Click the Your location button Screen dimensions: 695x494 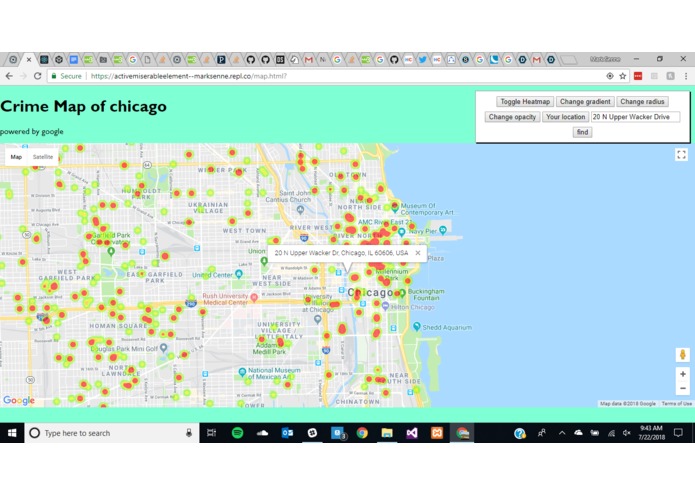[565, 117]
